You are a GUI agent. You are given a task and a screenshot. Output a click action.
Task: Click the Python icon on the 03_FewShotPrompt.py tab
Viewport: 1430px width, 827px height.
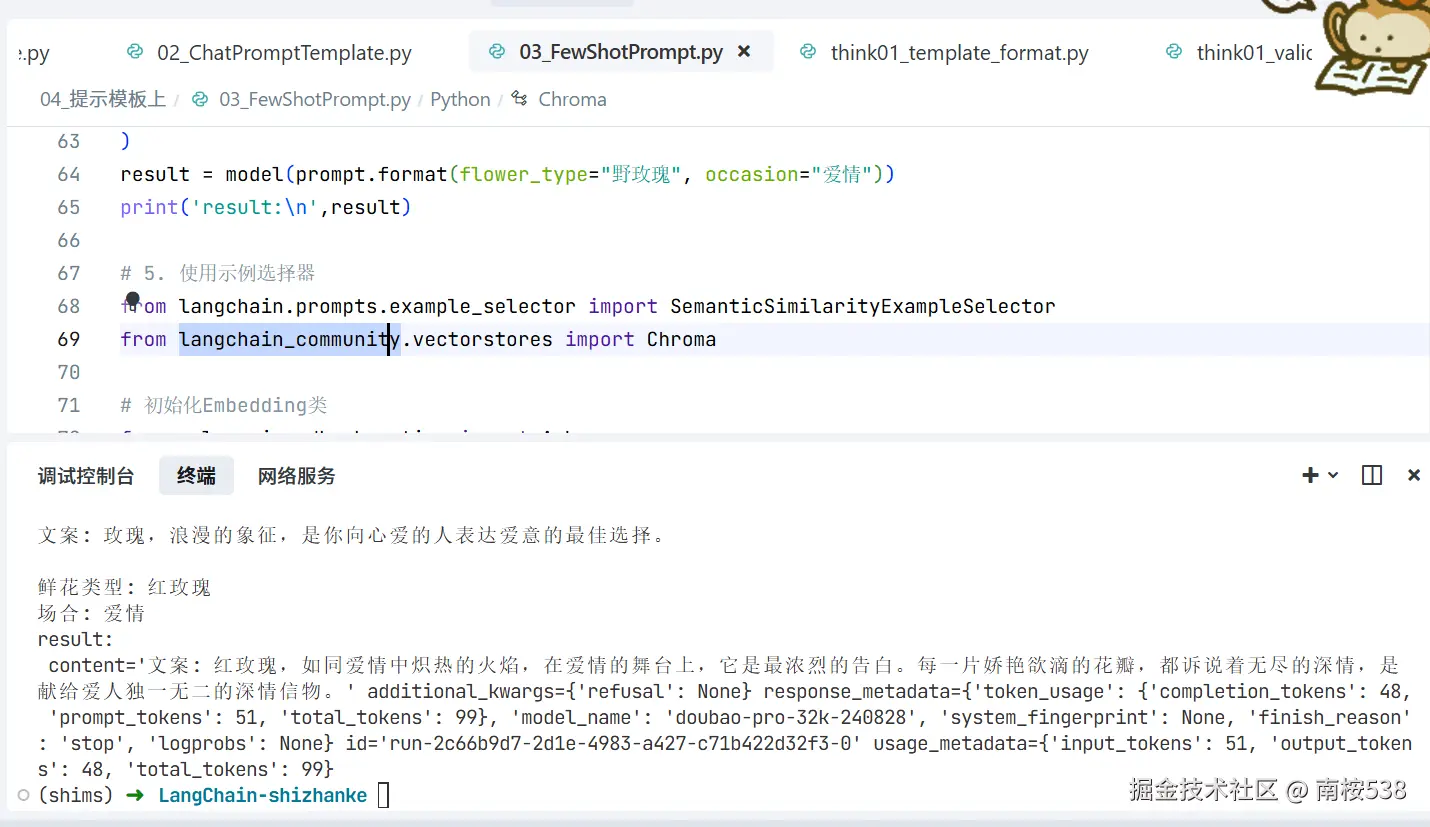(x=497, y=51)
